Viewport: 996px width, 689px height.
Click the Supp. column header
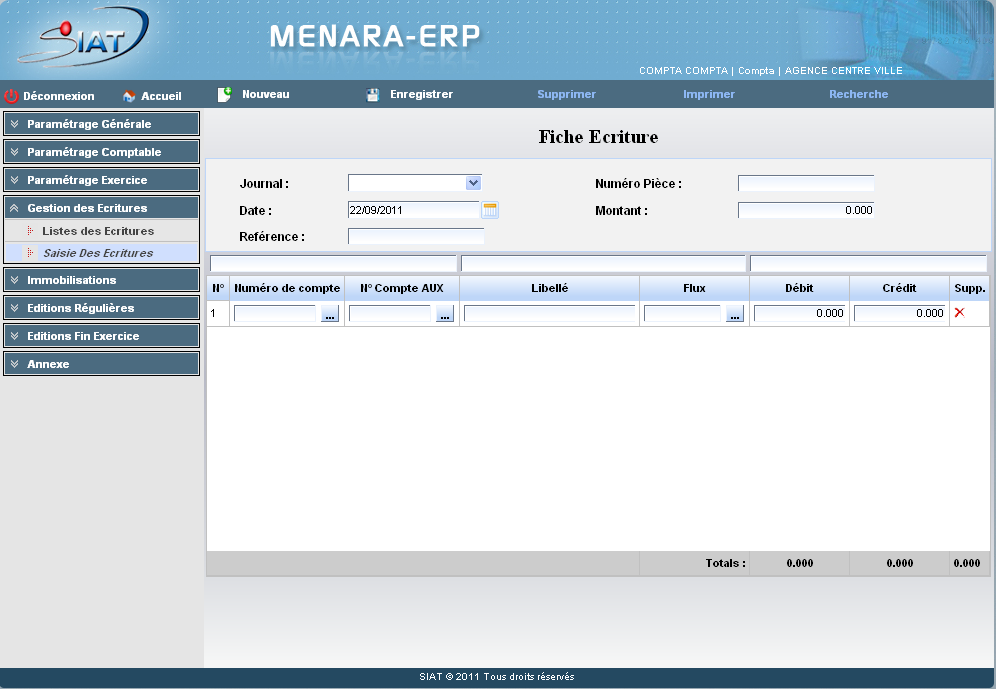970,288
